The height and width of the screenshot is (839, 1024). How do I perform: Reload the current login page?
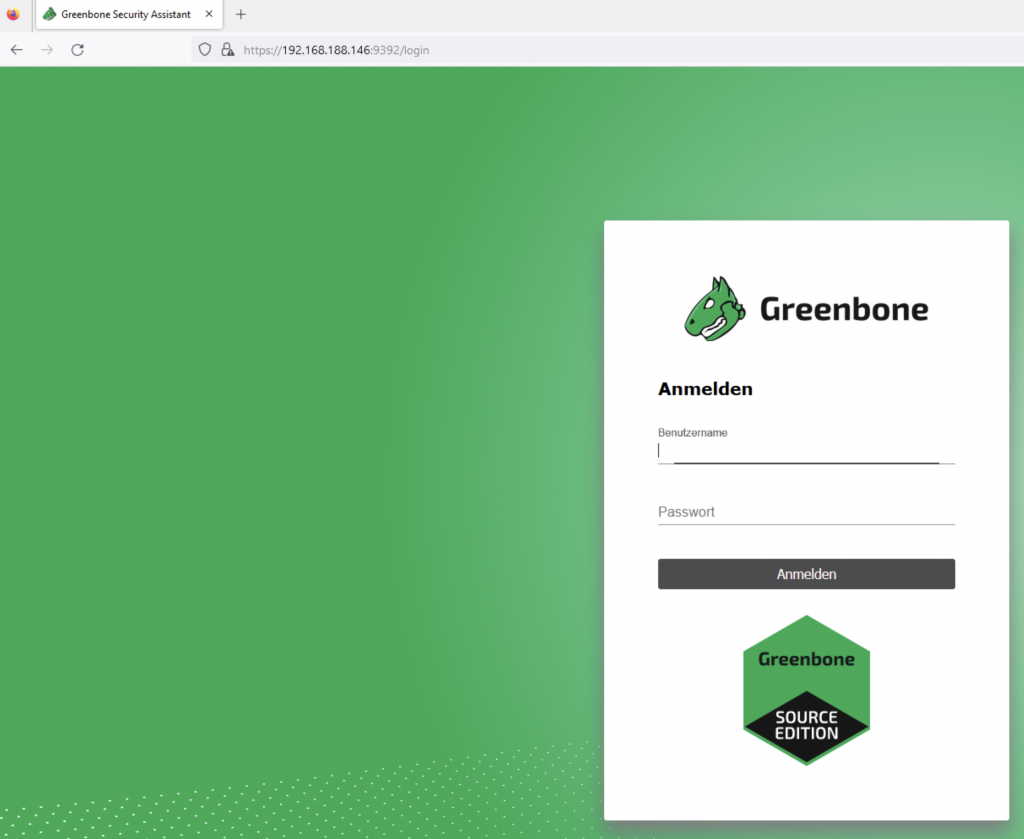click(x=77, y=50)
